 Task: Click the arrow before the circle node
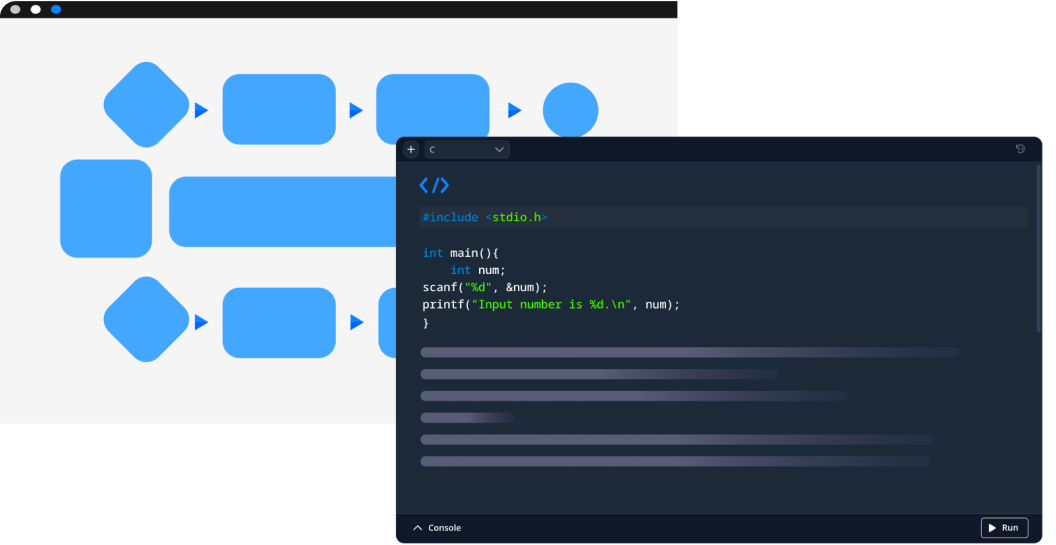tap(514, 110)
